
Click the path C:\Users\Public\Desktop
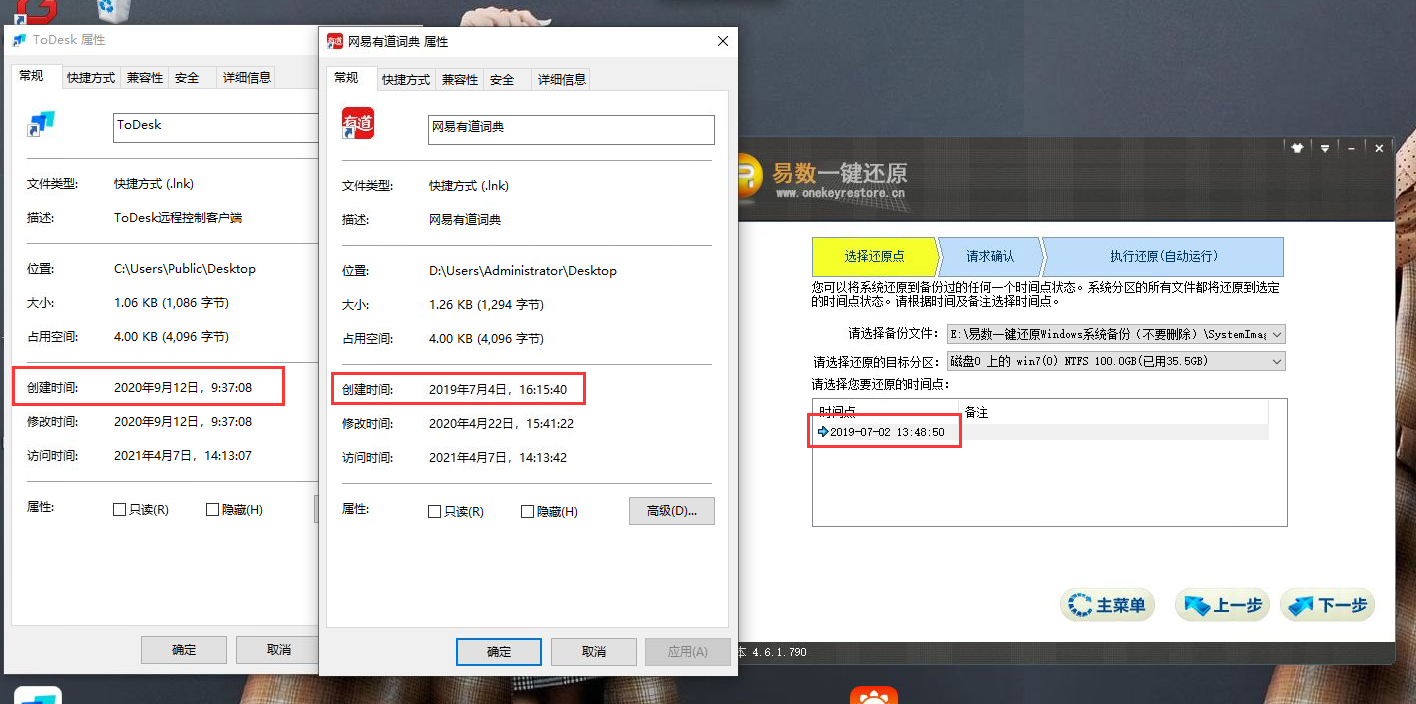(x=185, y=269)
